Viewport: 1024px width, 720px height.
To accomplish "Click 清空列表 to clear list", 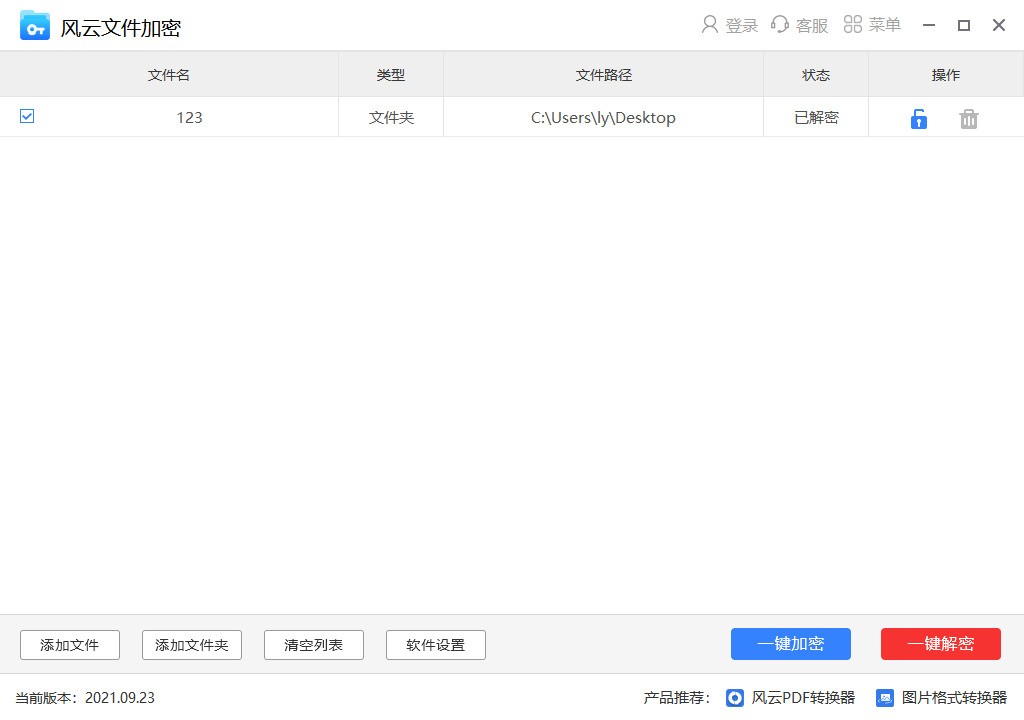I will coord(313,645).
